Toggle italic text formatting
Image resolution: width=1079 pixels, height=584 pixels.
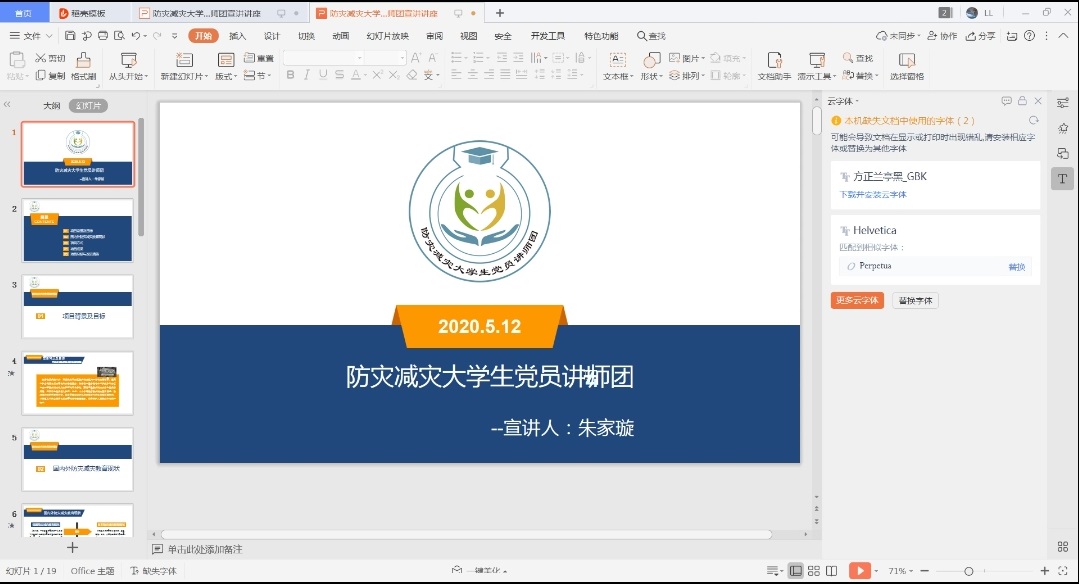[x=306, y=75]
